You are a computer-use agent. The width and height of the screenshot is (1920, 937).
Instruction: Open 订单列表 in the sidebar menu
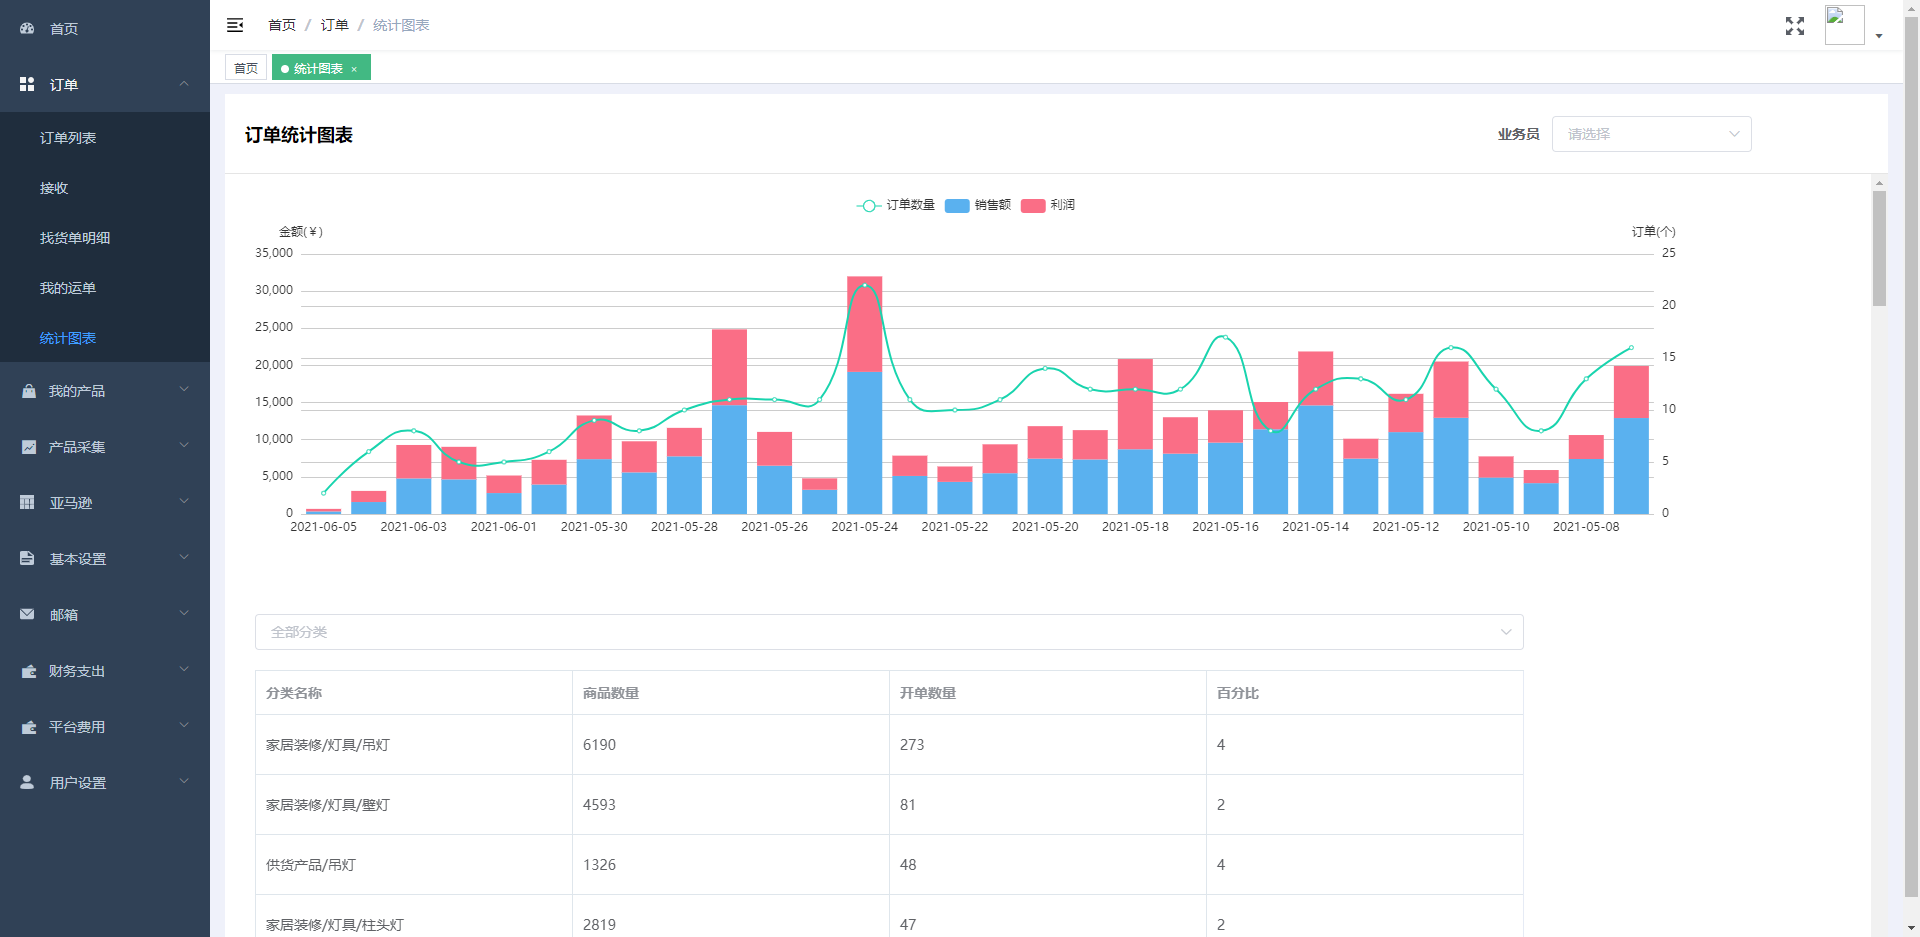[68, 138]
